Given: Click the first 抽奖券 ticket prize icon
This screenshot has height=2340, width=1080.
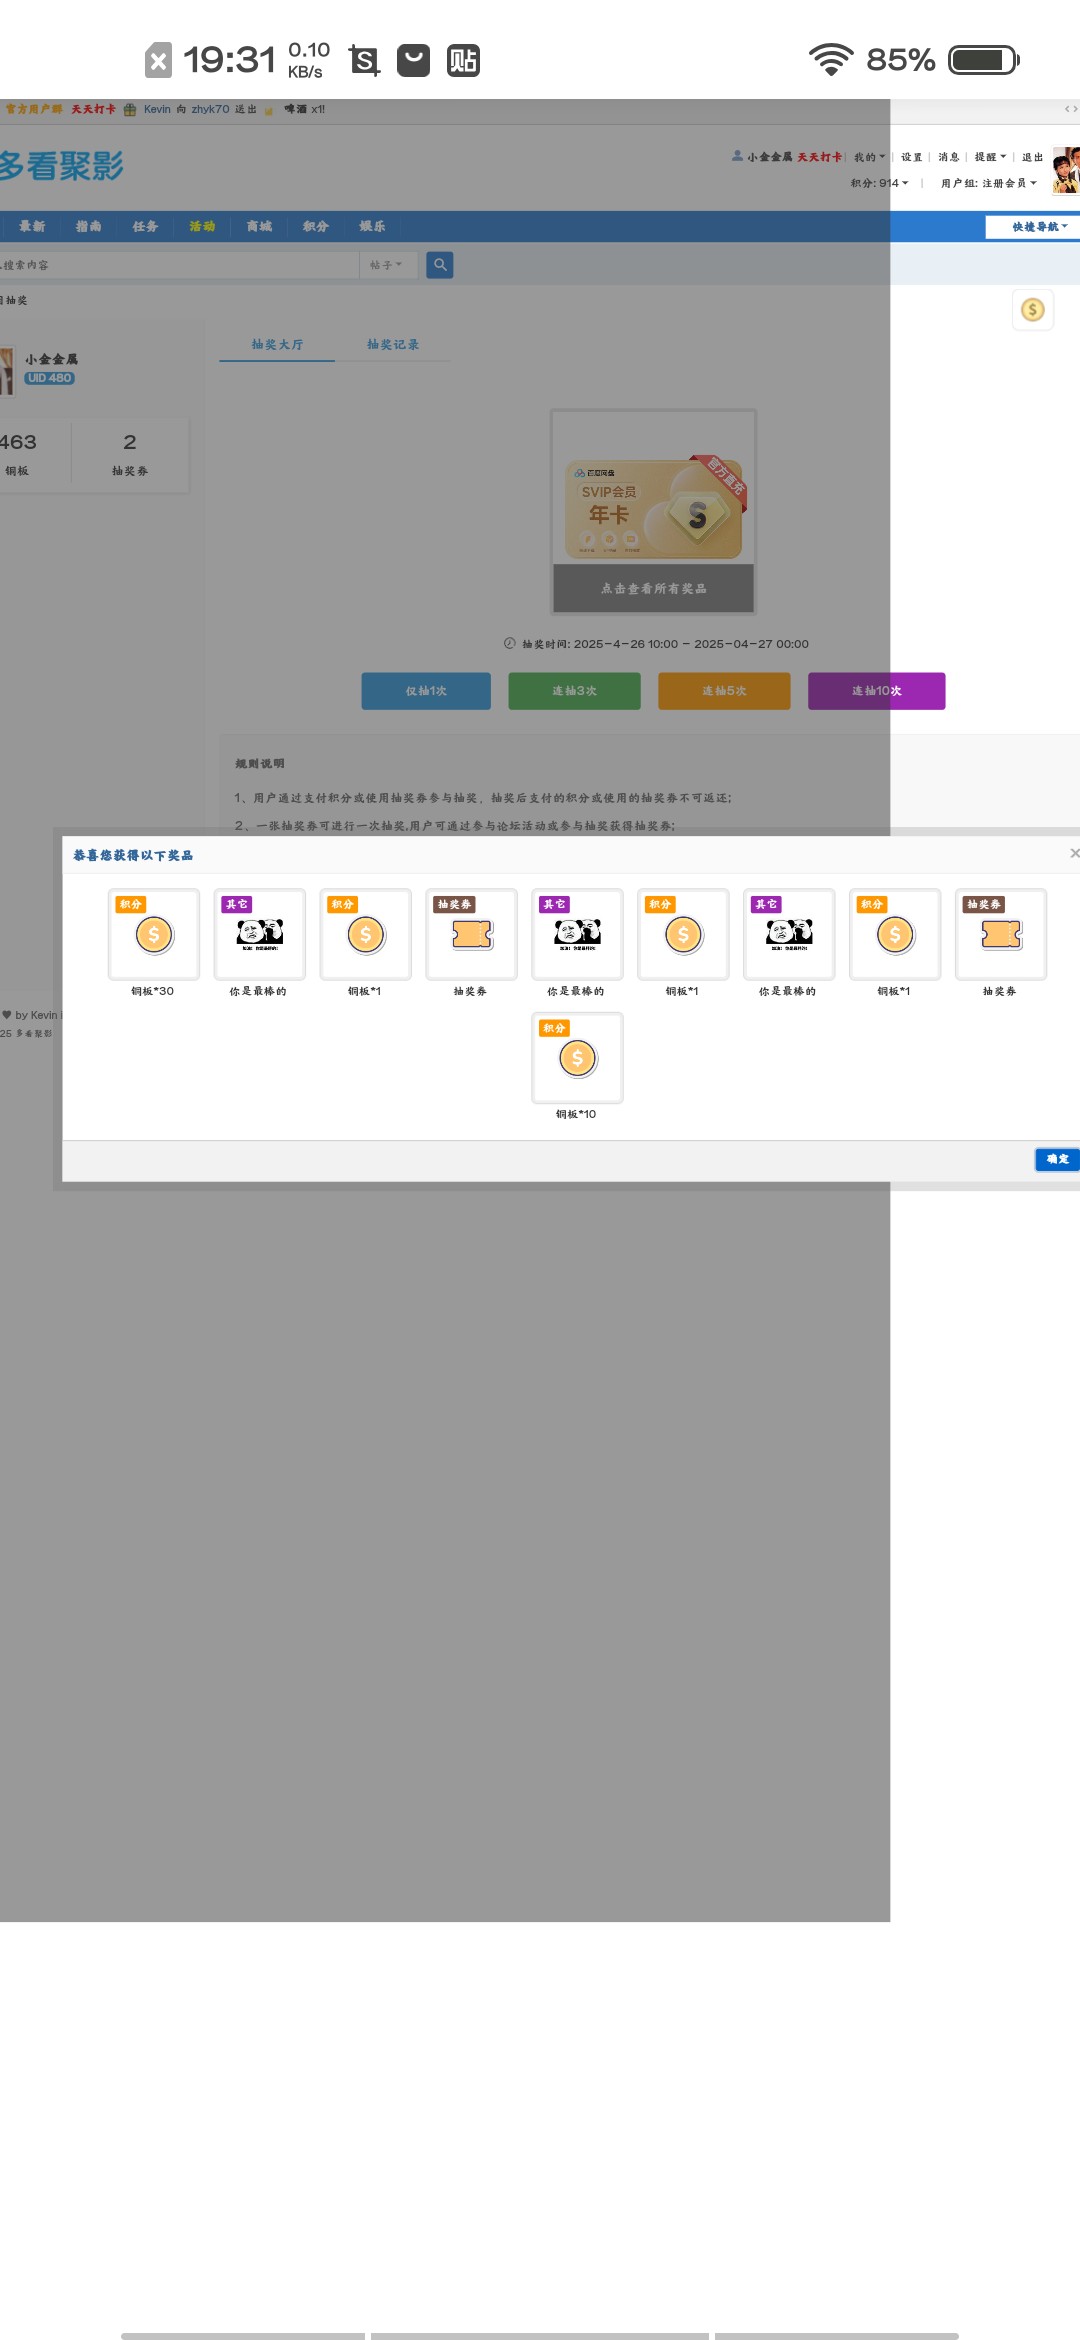Looking at the screenshot, I should point(471,935).
